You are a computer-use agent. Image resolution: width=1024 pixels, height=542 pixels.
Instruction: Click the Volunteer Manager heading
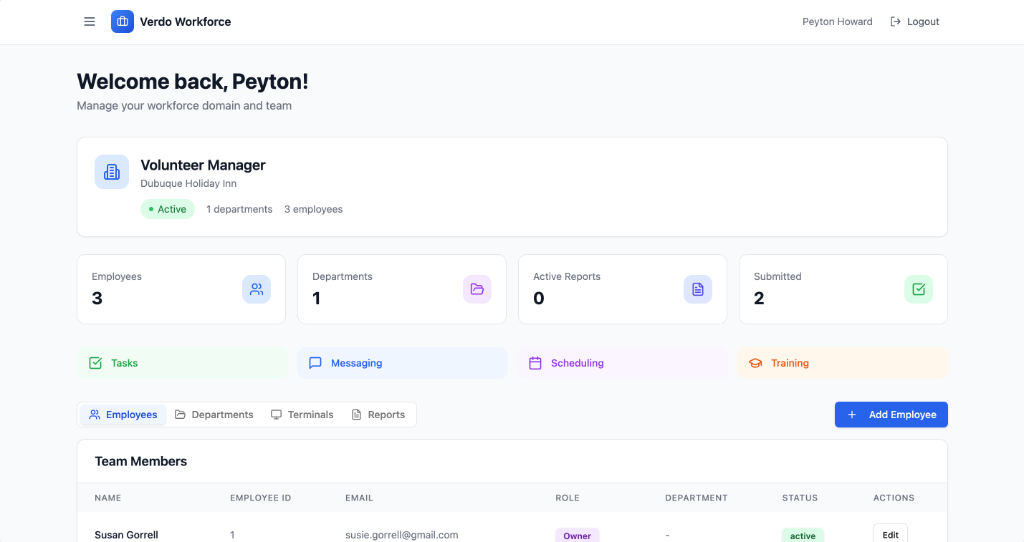coord(203,165)
